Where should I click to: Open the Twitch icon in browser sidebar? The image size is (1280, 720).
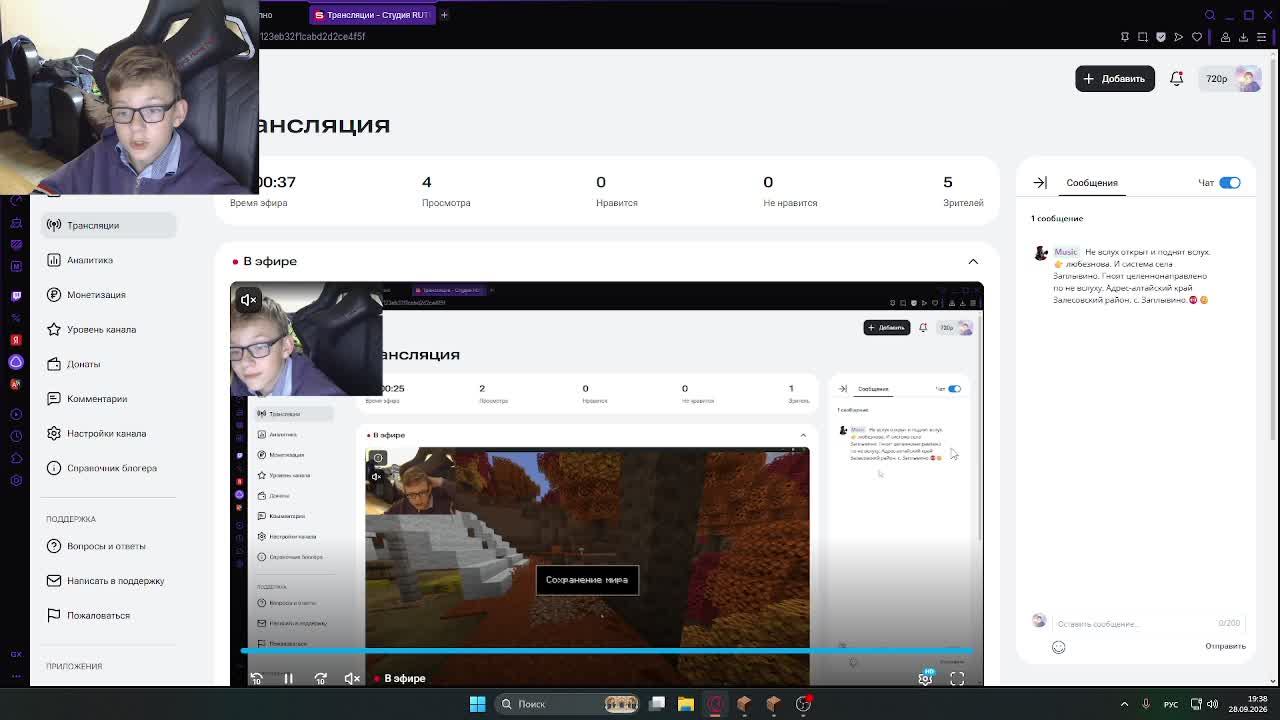(x=16, y=296)
